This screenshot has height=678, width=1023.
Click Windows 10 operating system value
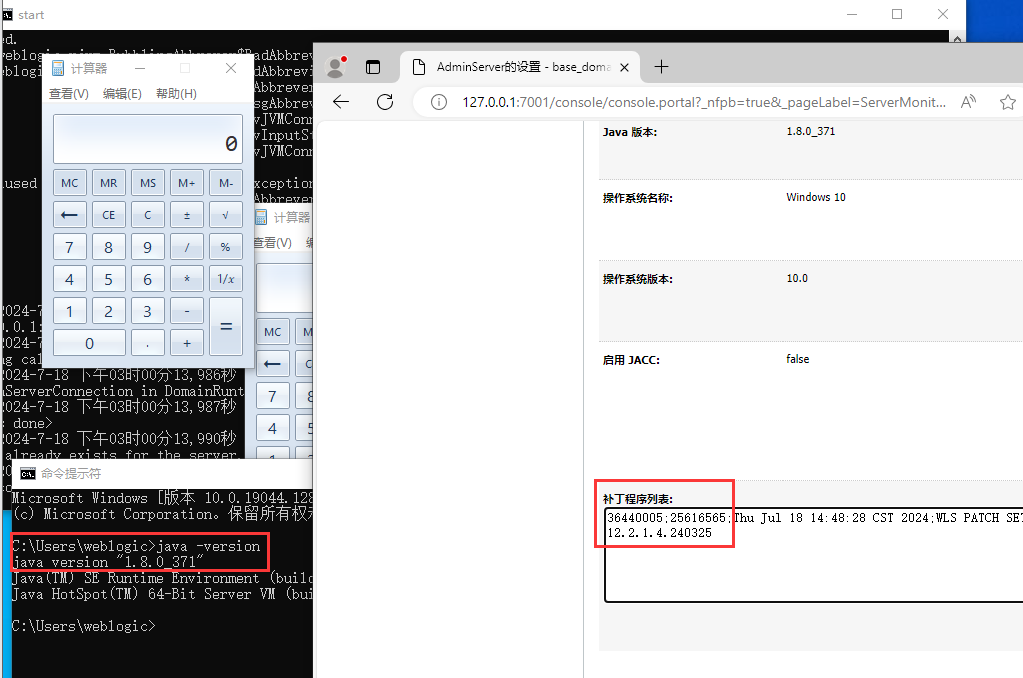coord(816,197)
